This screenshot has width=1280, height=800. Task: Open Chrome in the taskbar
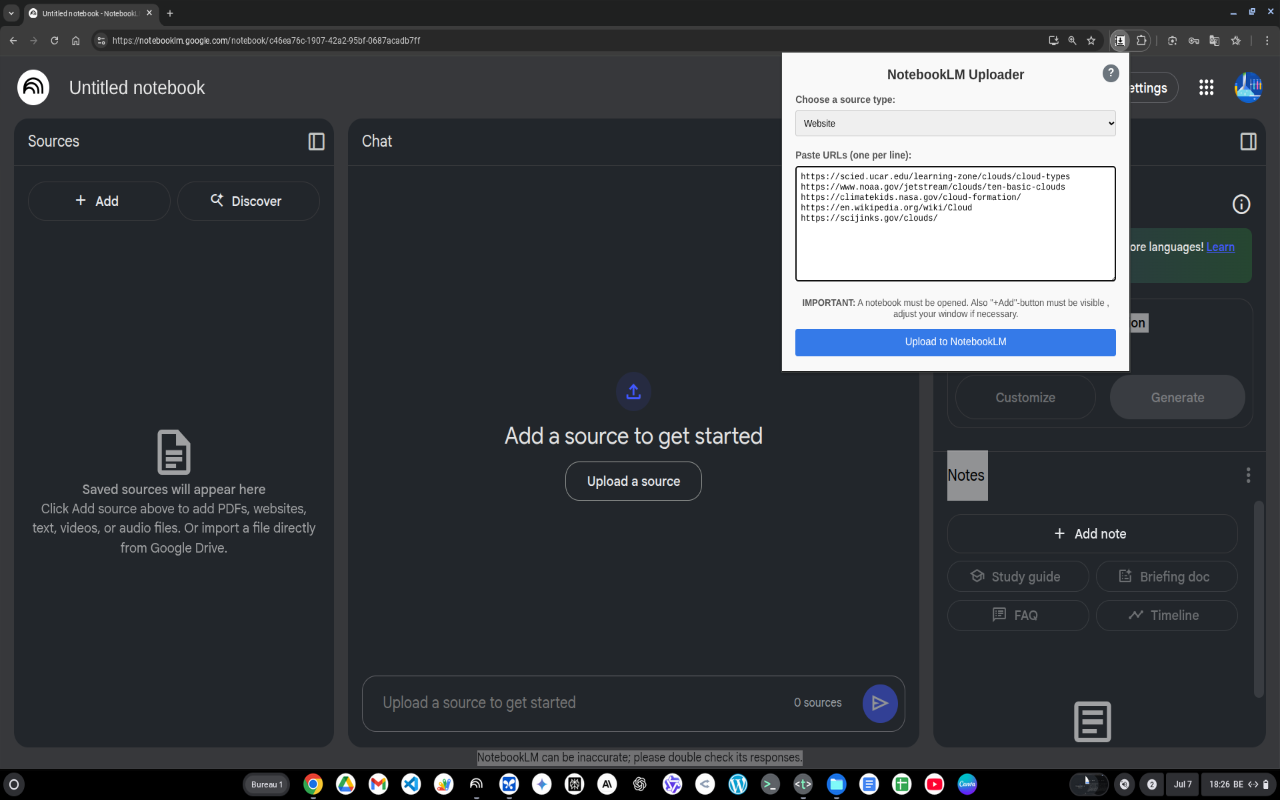coord(313,785)
